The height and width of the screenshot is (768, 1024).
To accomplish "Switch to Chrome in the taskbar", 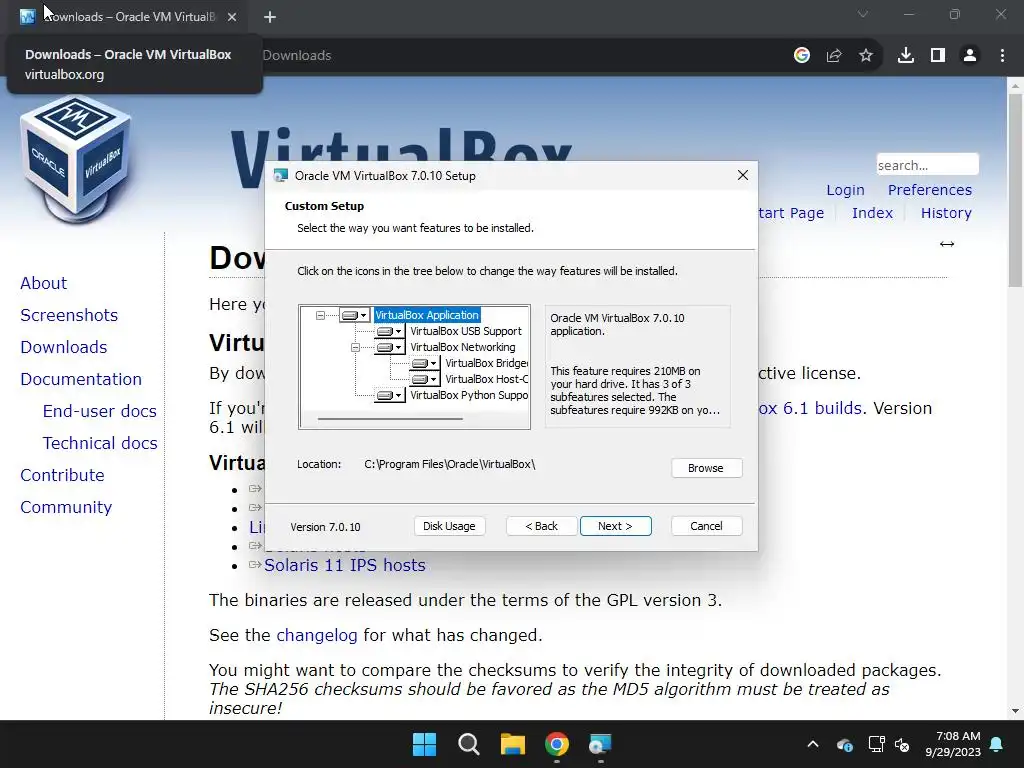I will pyautogui.click(x=556, y=744).
